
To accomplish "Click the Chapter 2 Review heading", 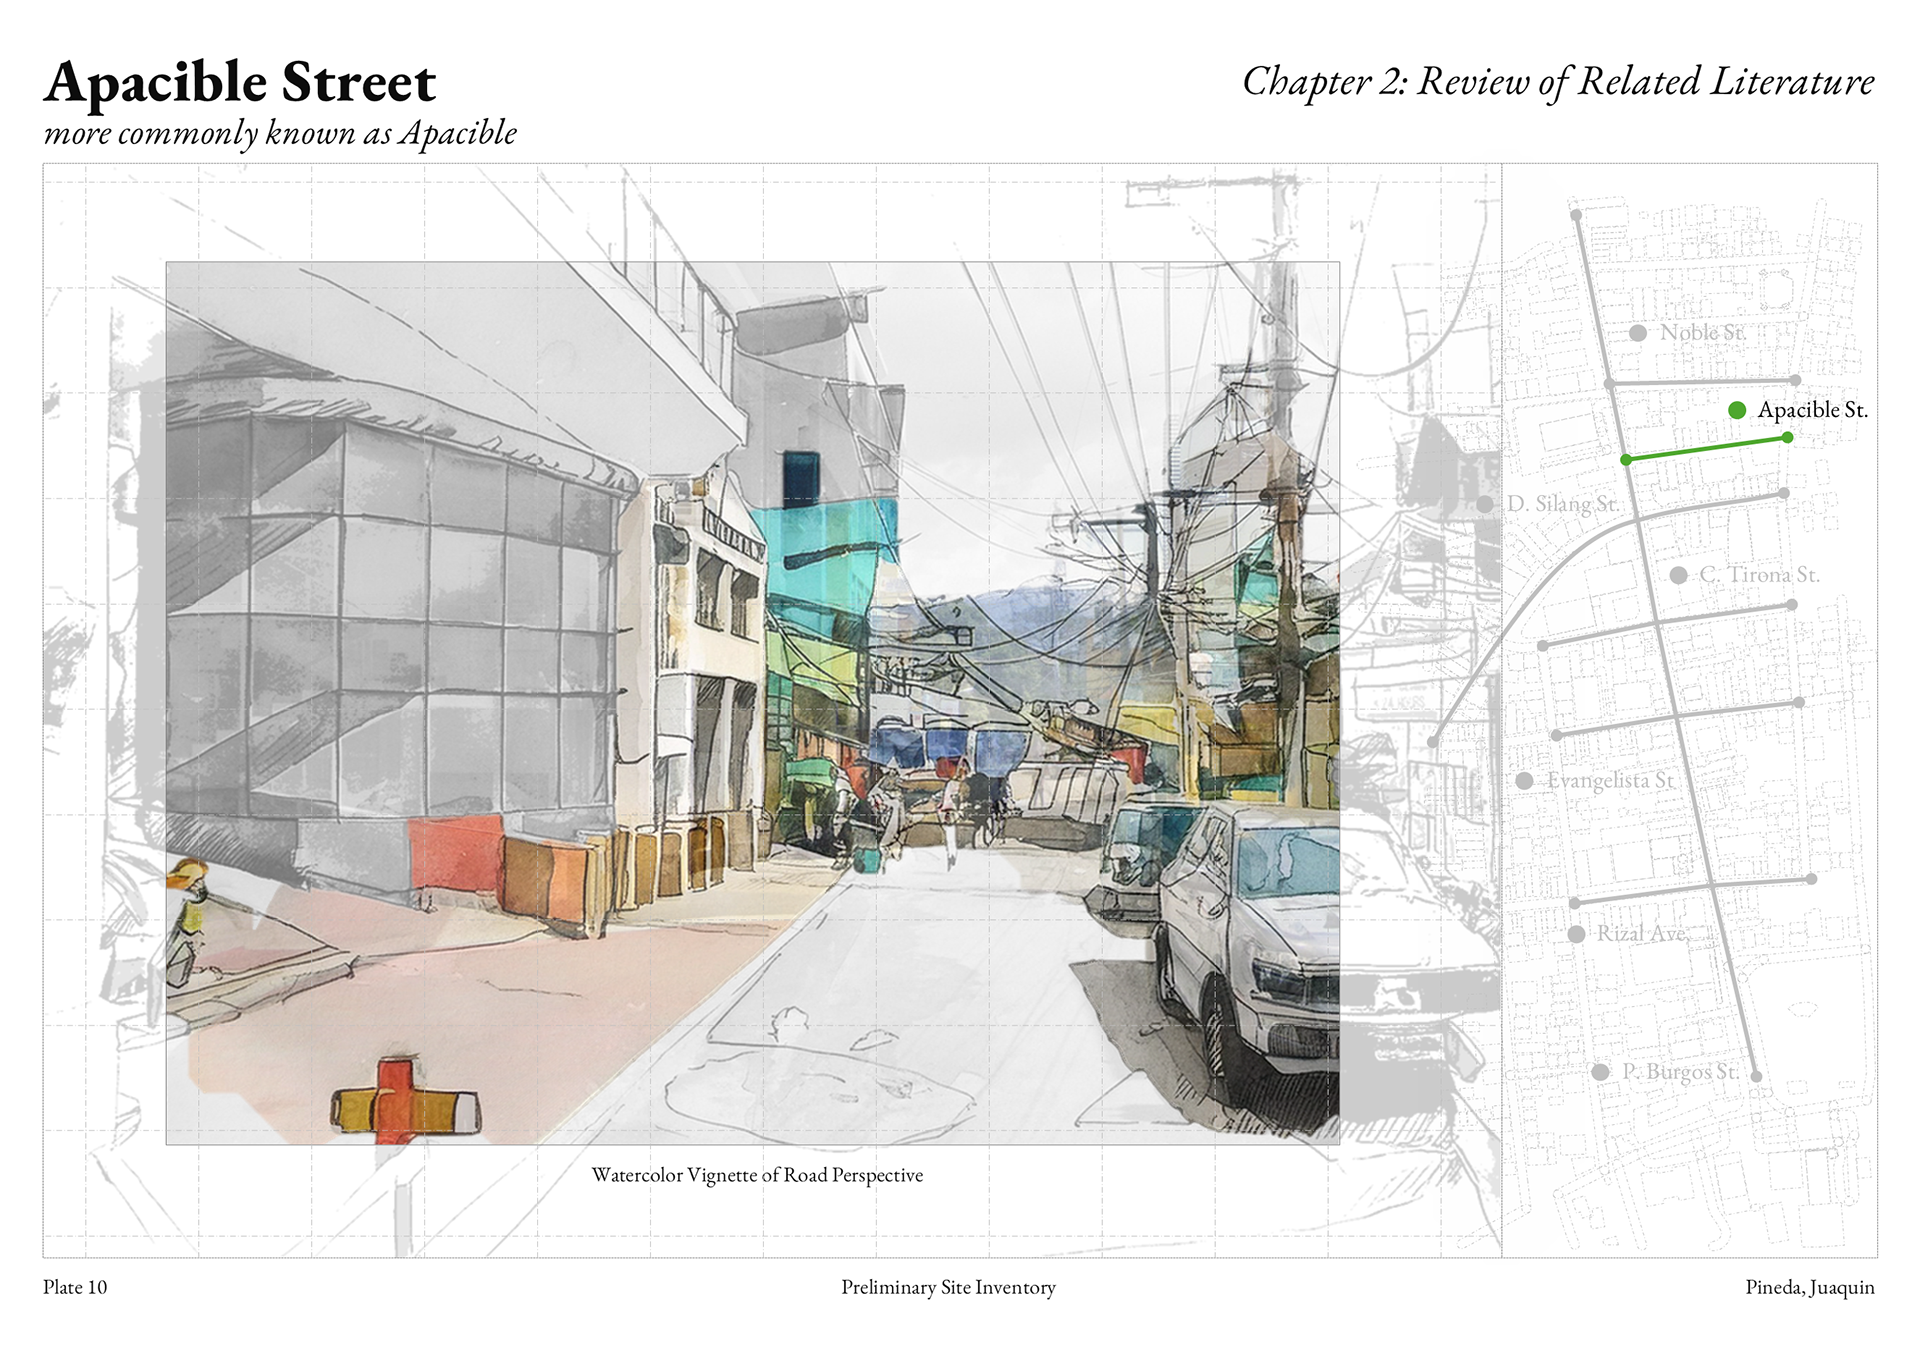I will [x=1557, y=82].
